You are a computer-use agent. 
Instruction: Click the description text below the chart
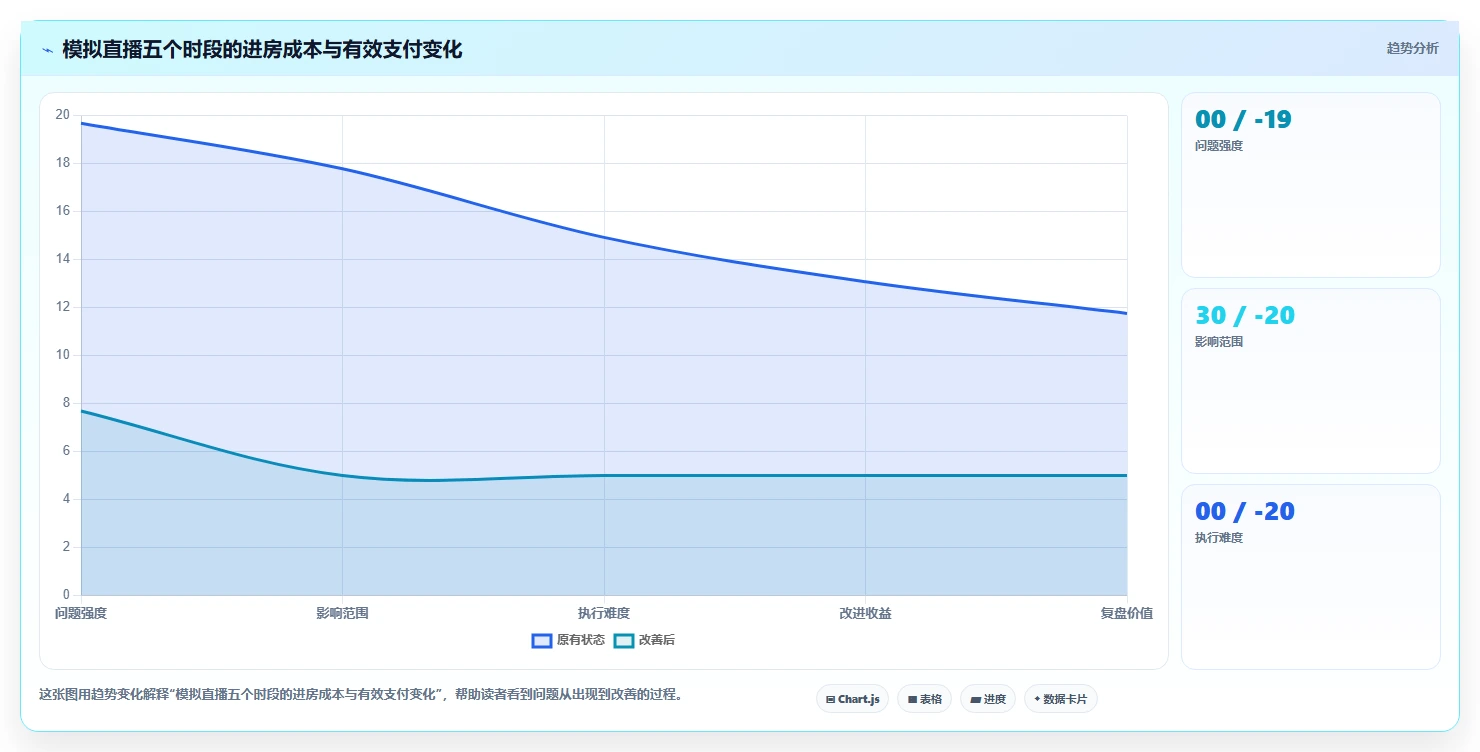coord(363,694)
